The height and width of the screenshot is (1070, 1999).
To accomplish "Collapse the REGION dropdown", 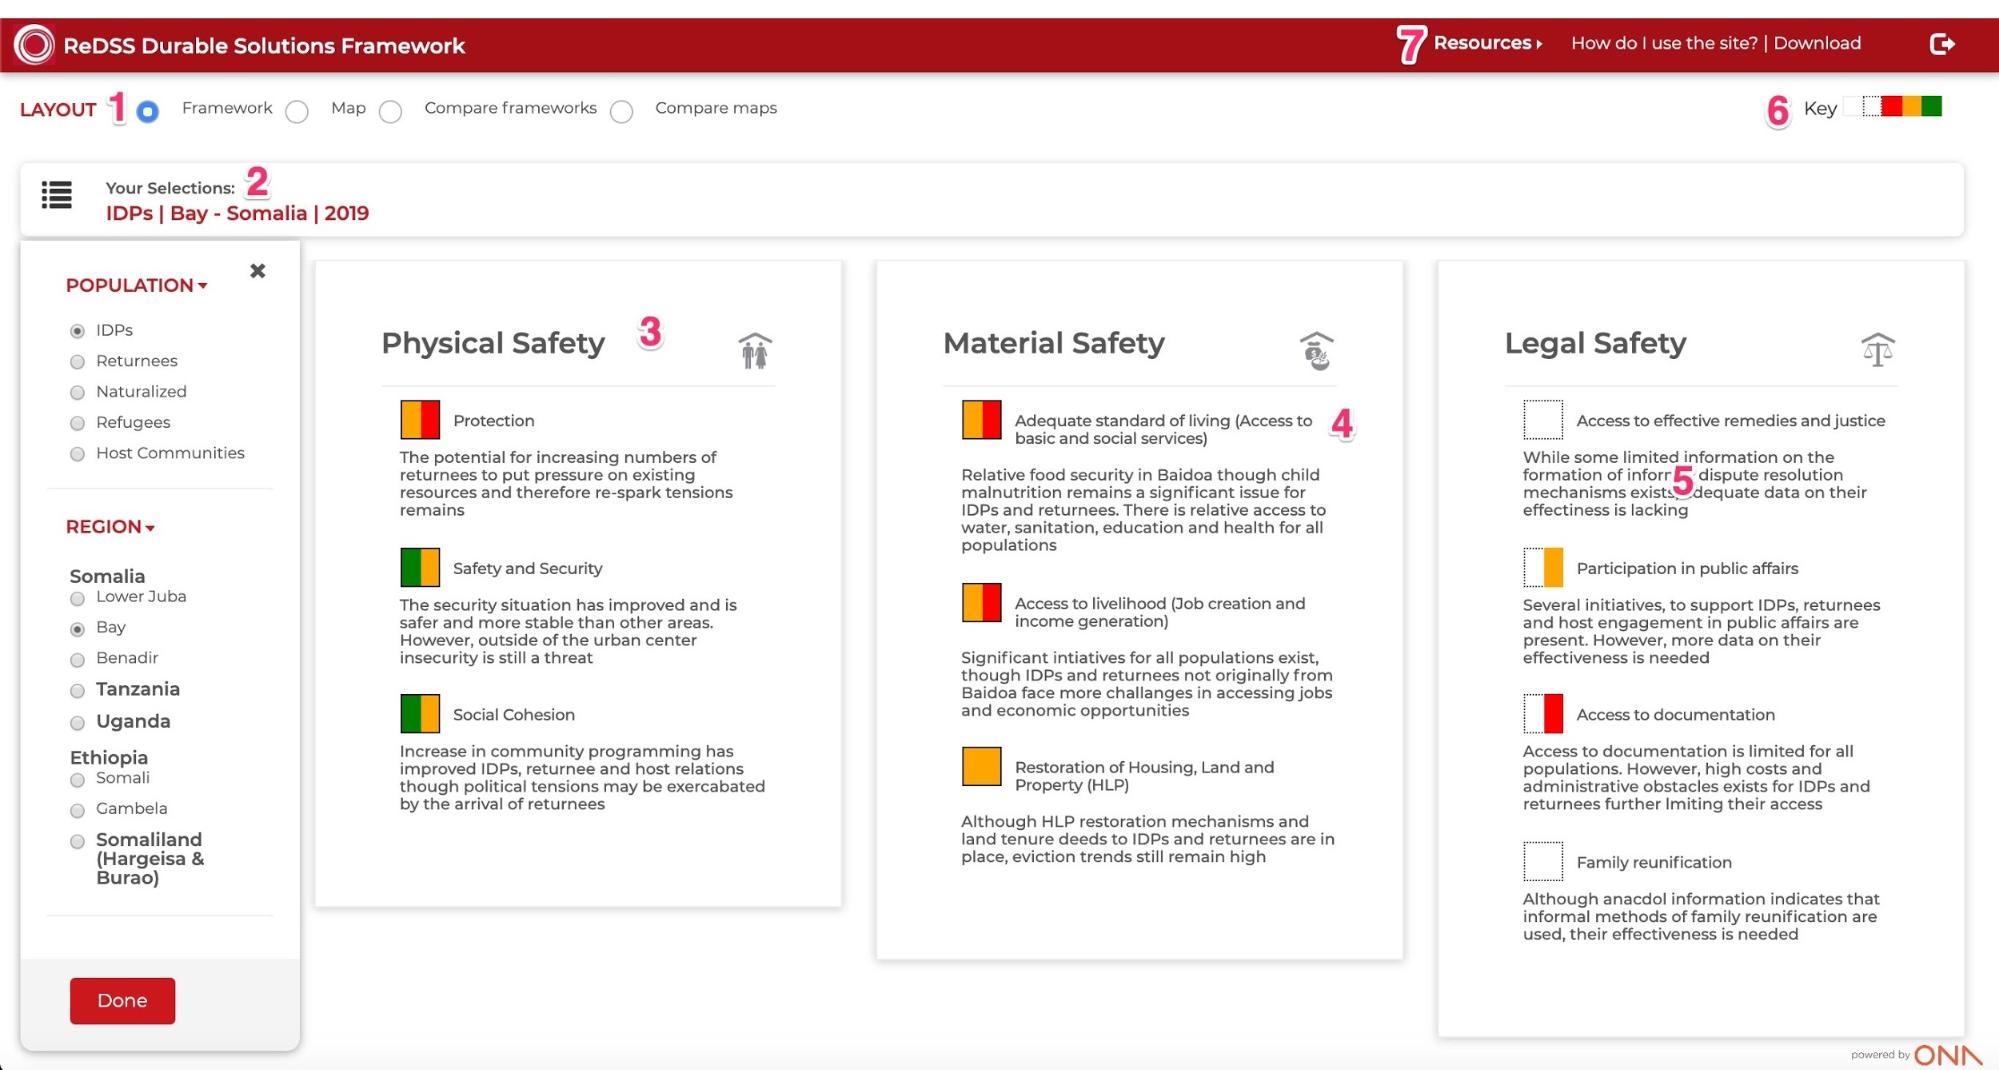I will pos(110,527).
